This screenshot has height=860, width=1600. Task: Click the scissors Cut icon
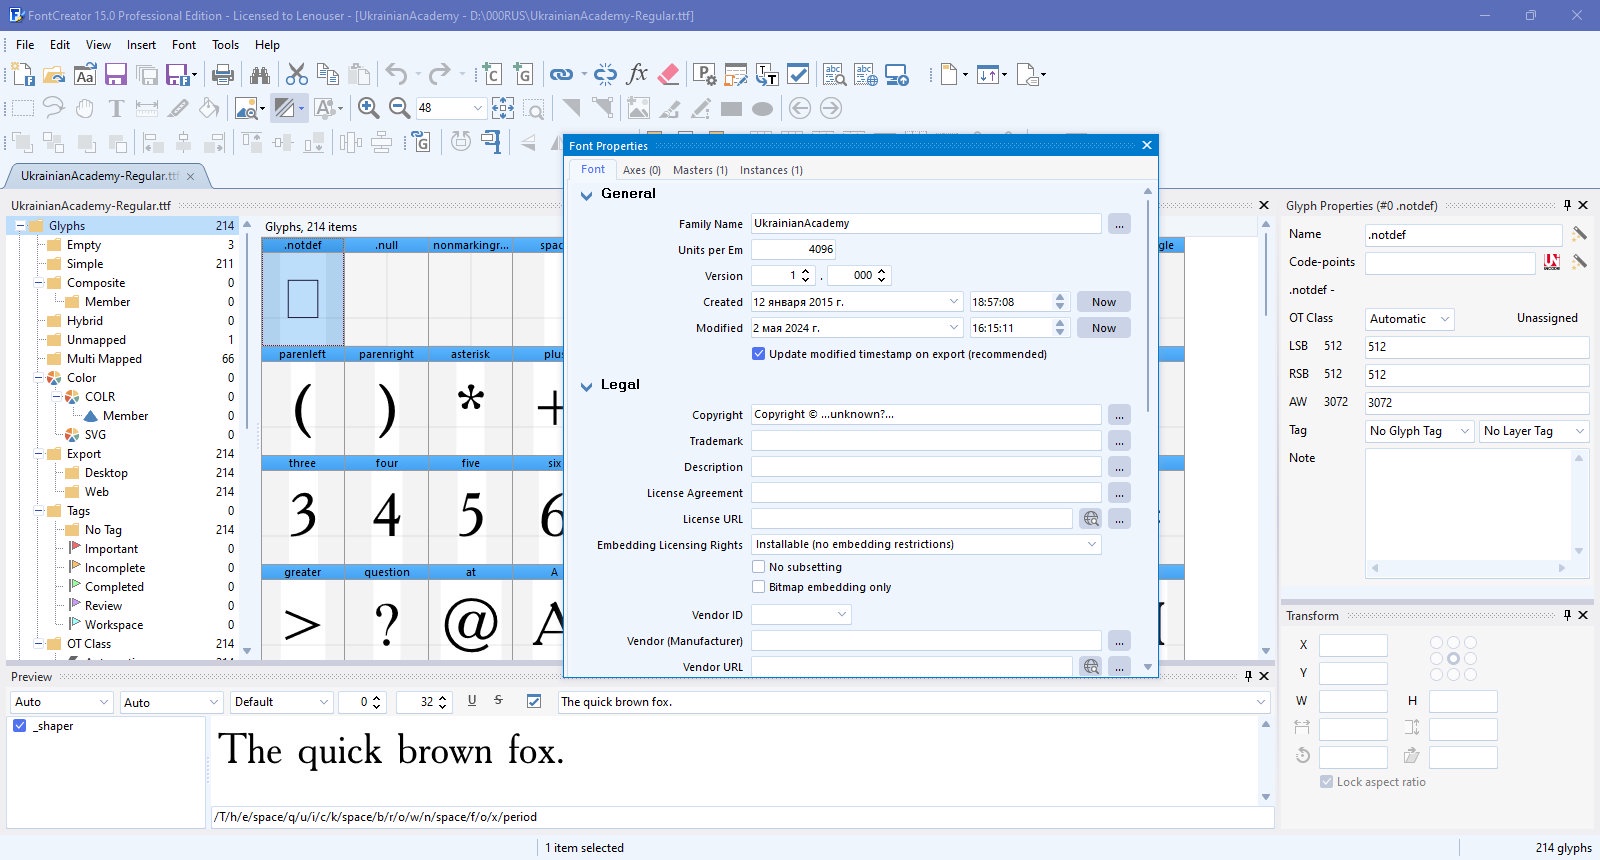tap(297, 74)
